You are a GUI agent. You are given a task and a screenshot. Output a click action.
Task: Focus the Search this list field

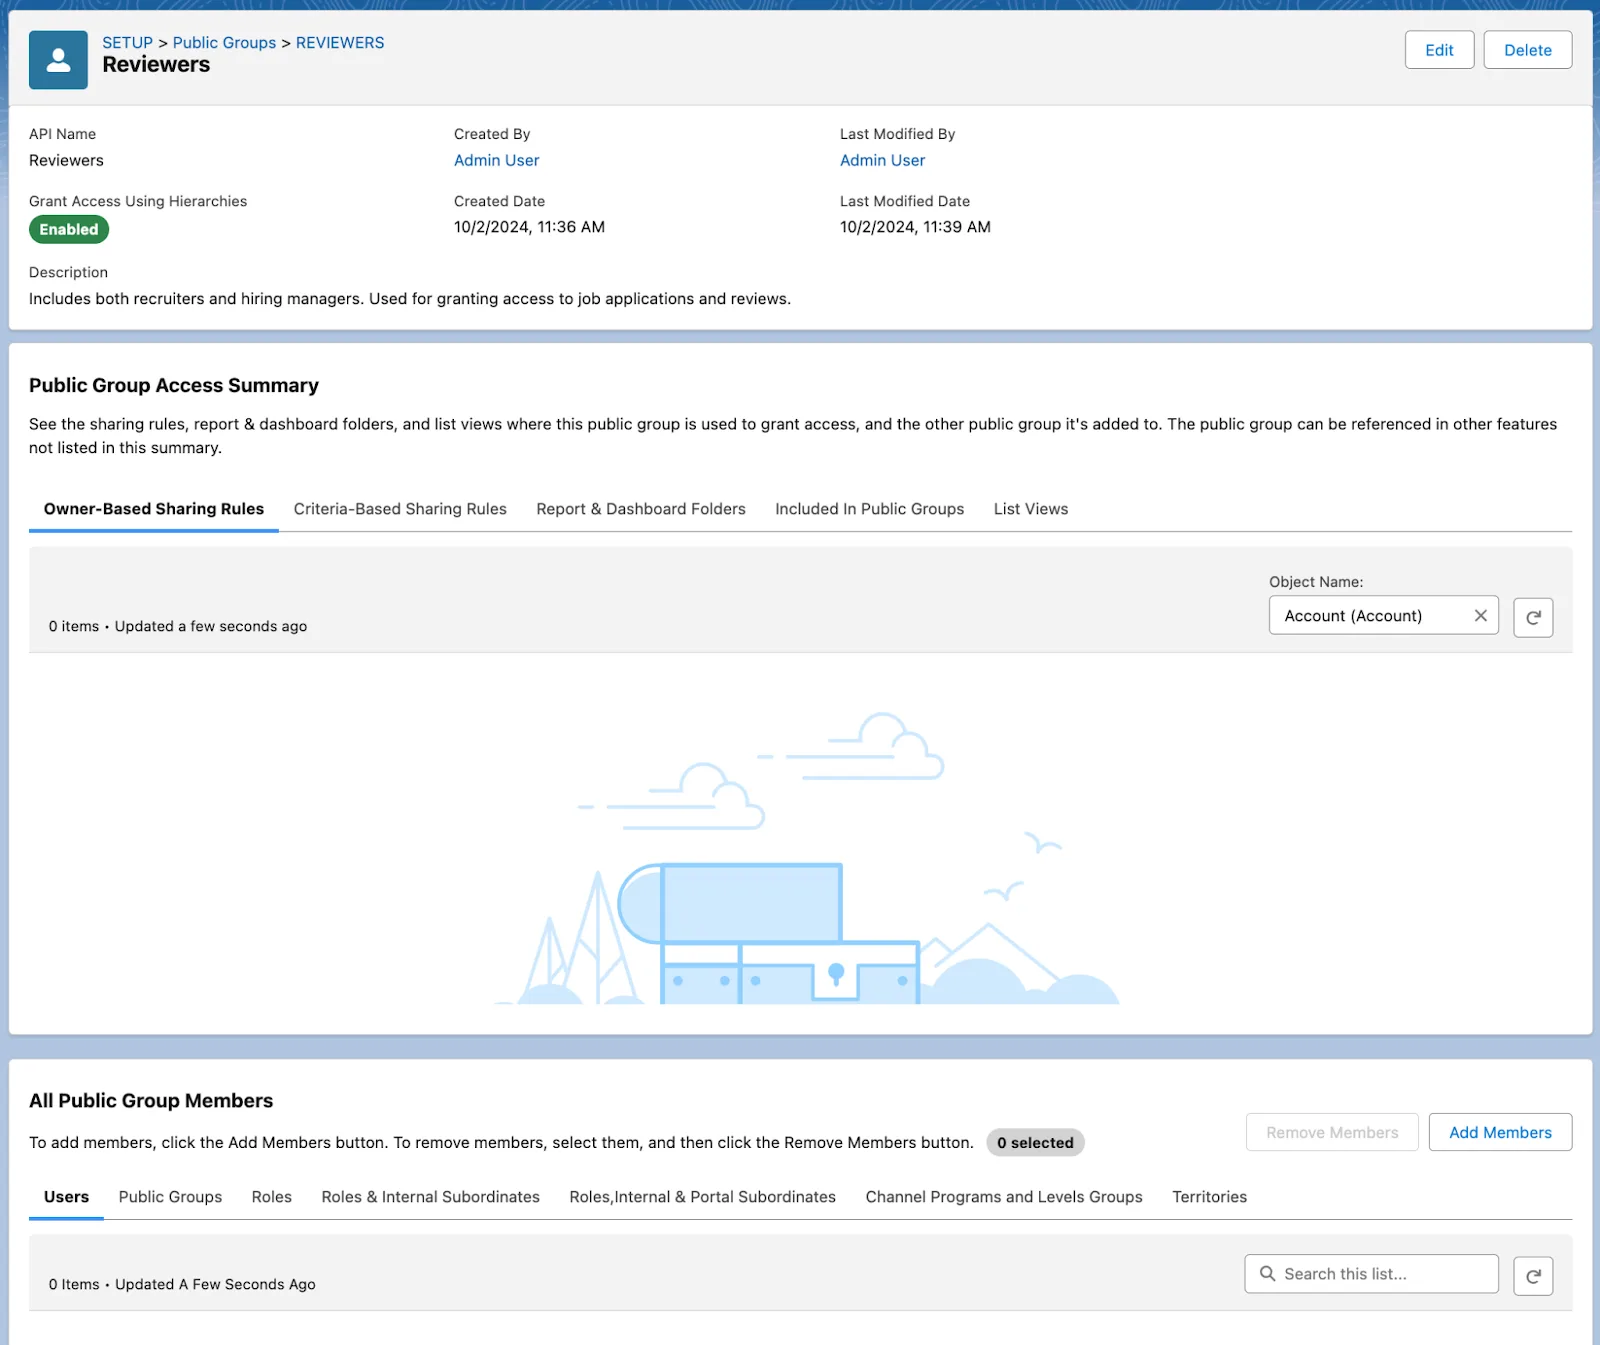coord(1371,1274)
